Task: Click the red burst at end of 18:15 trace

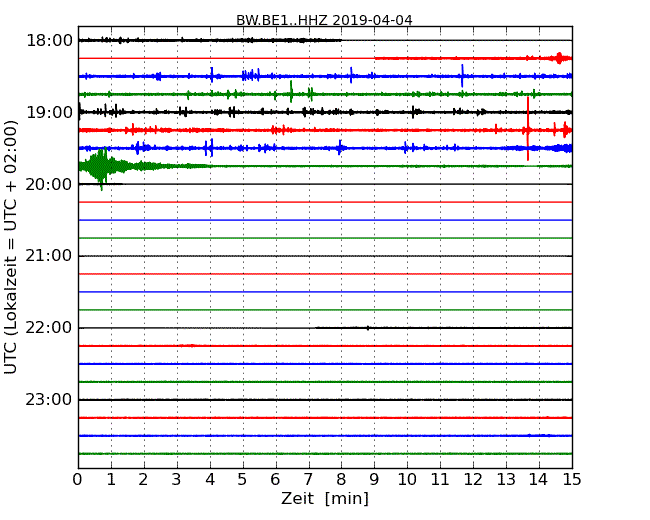Action: pos(559,58)
